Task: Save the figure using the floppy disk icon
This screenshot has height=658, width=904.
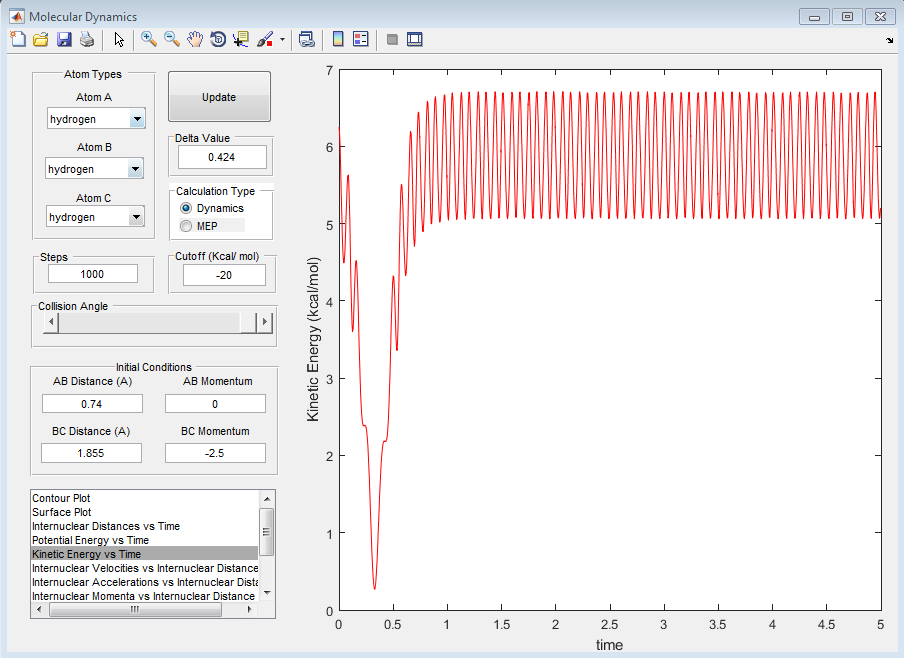Action: (x=64, y=40)
